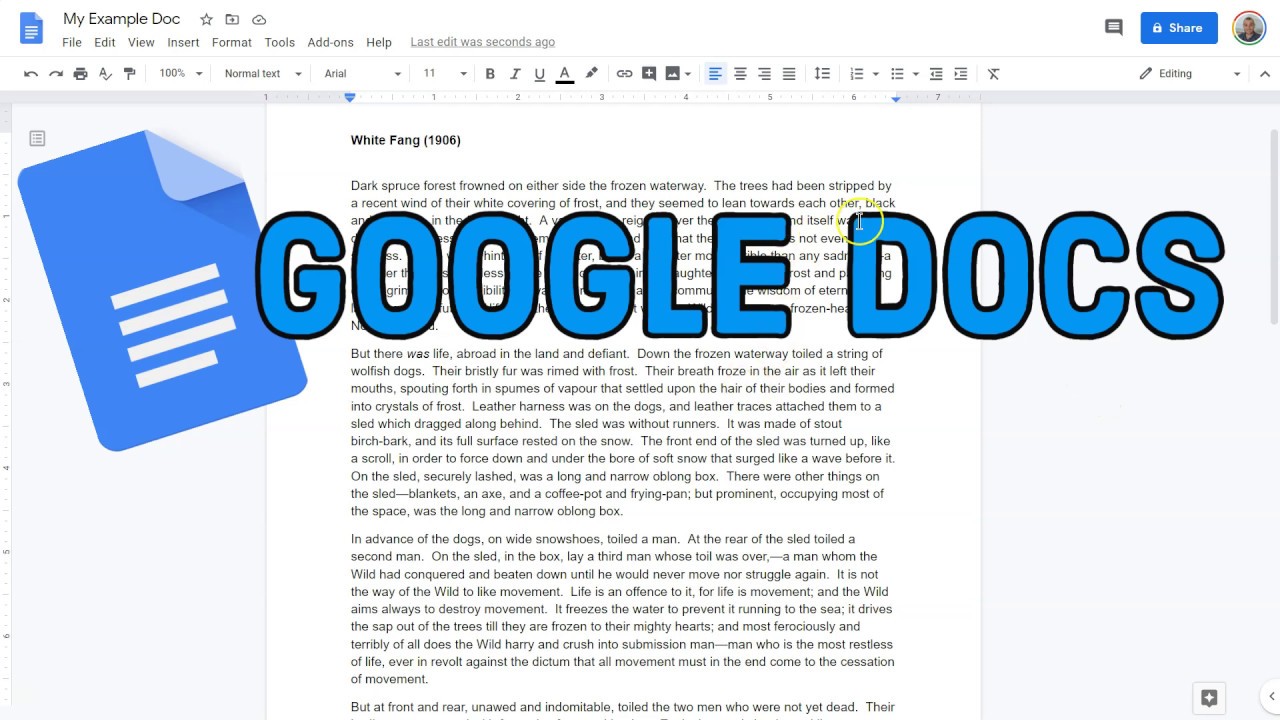The height and width of the screenshot is (720, 1280).
Task: Rename the My Example Doc title
Action: [122, 19]
